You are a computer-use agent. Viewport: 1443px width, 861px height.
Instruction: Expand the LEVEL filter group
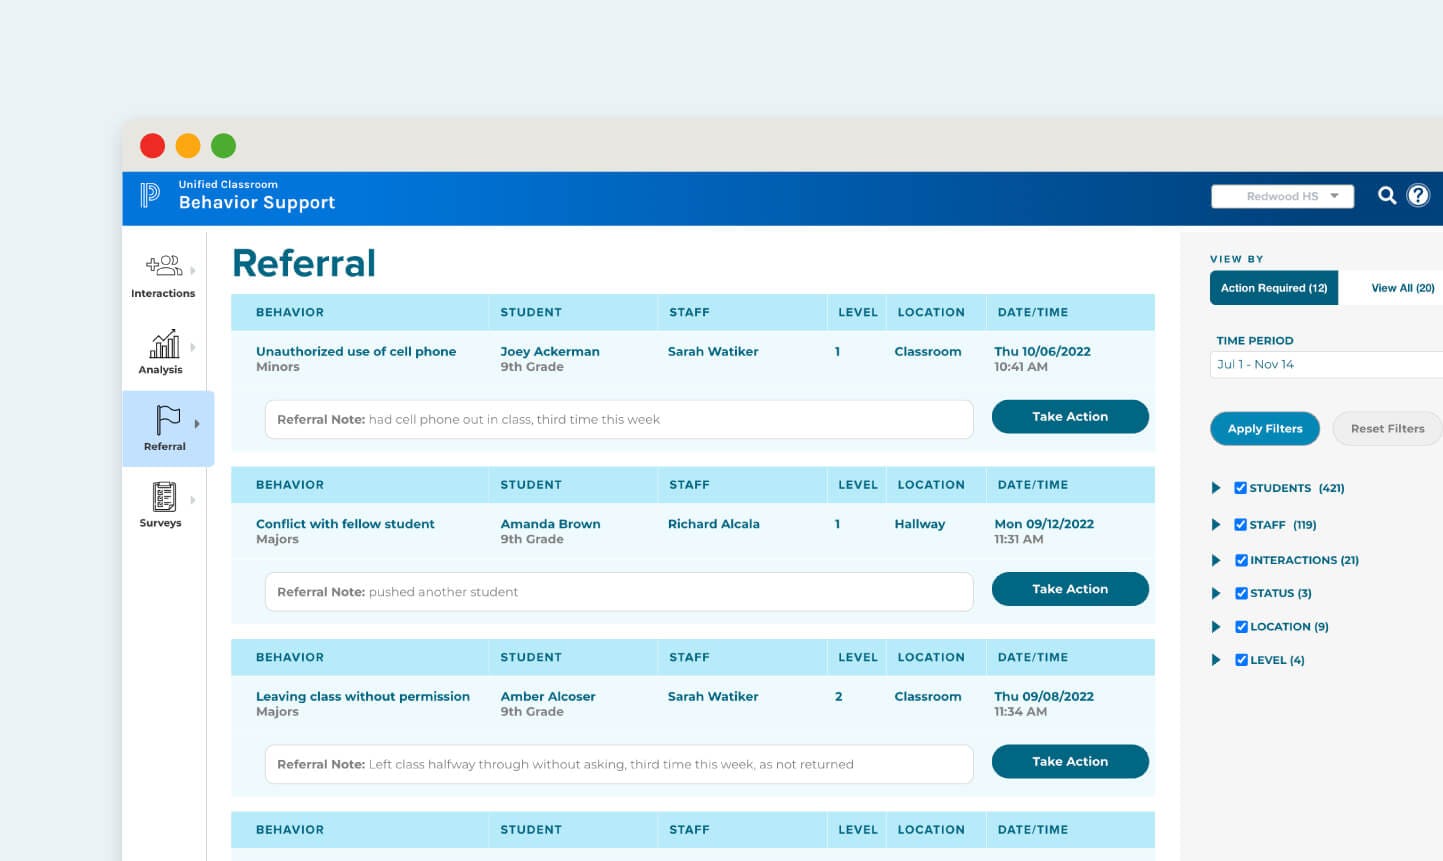(1217, 659)
